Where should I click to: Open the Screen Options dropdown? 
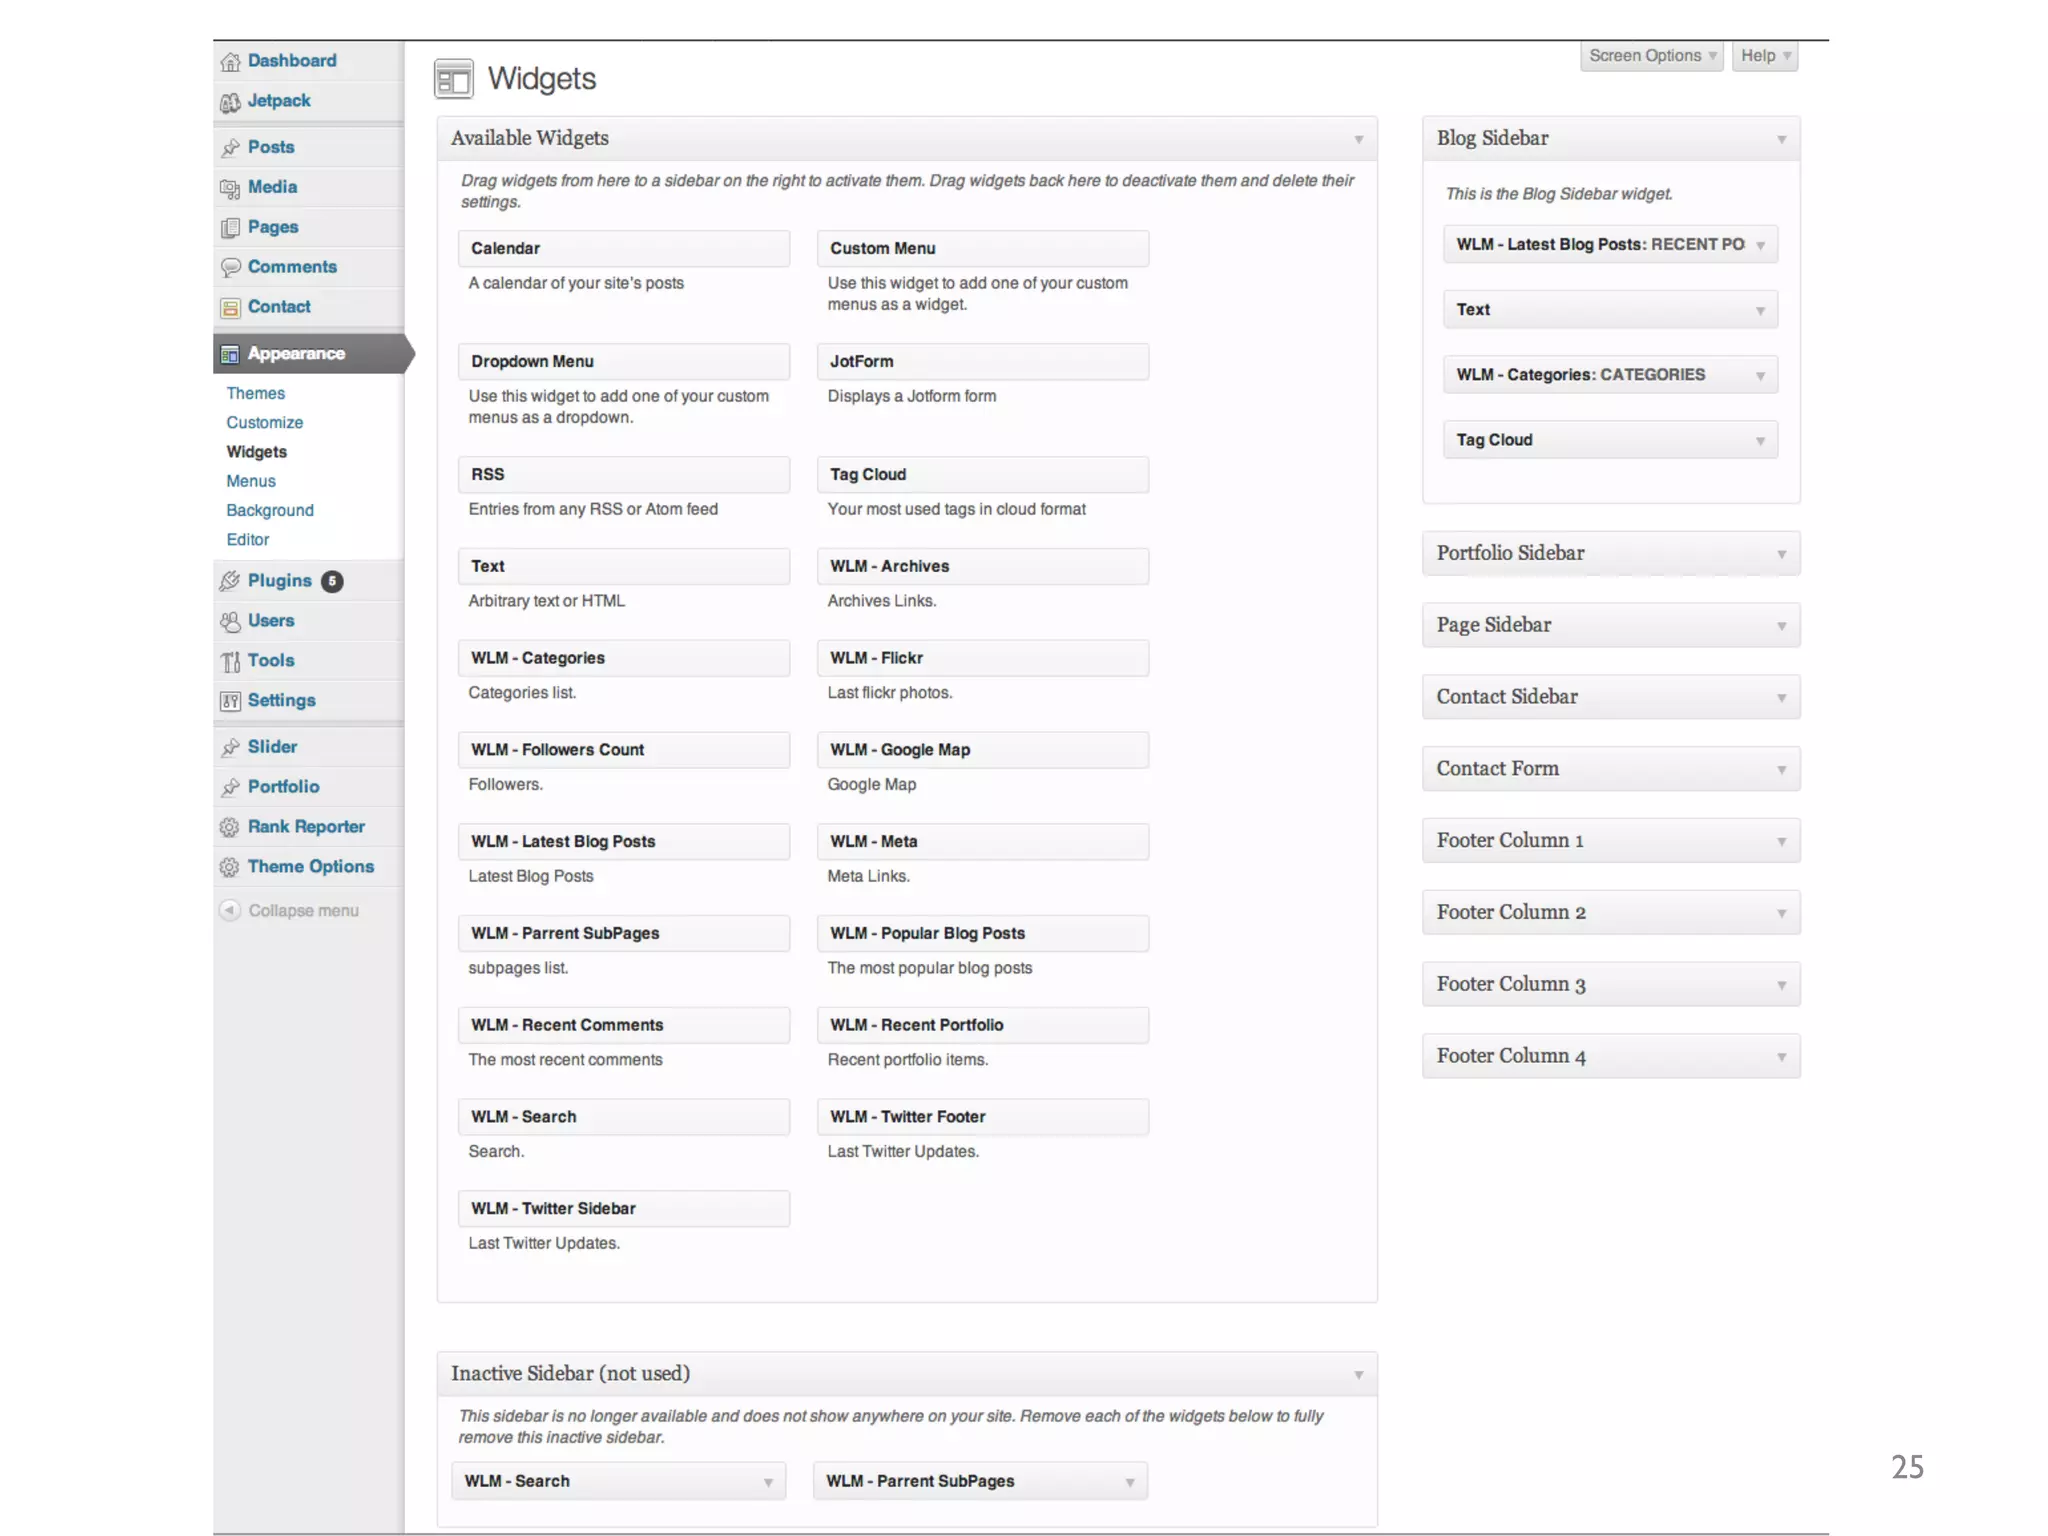[x=1652, y=56]
